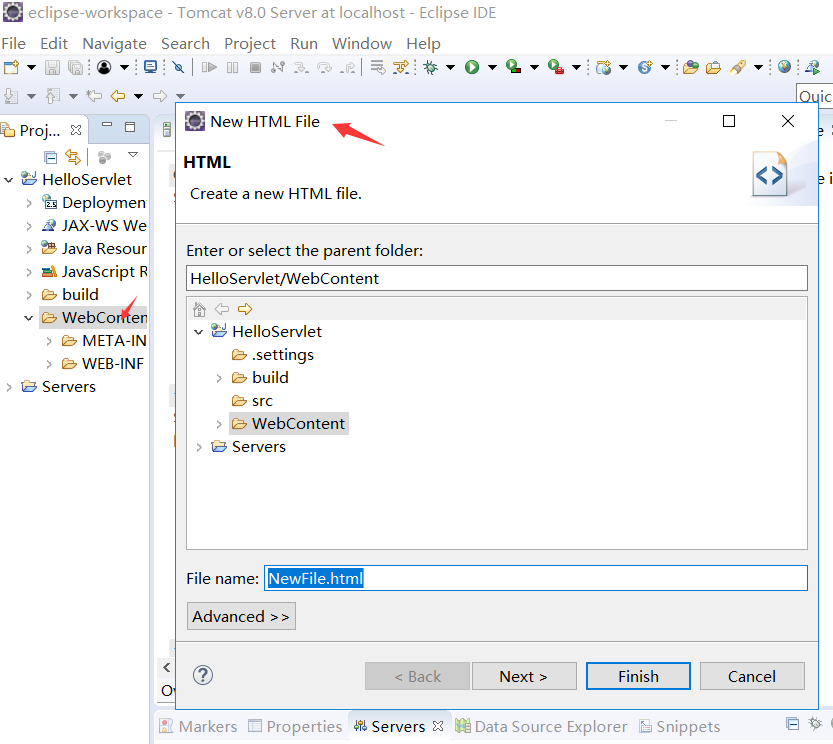833x744 pixels.
Task: Click the Save All icon
Action: [75, 67]
